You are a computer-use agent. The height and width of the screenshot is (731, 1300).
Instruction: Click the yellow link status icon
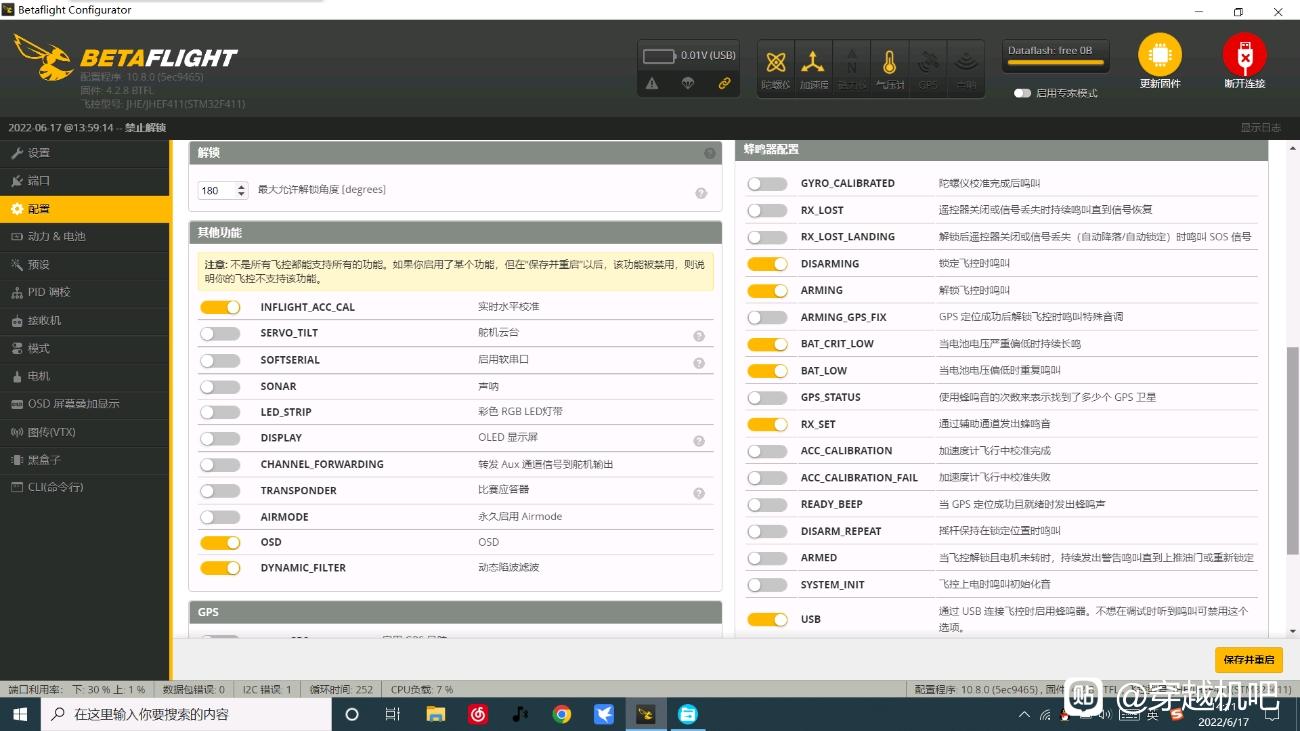pos(724,84)
